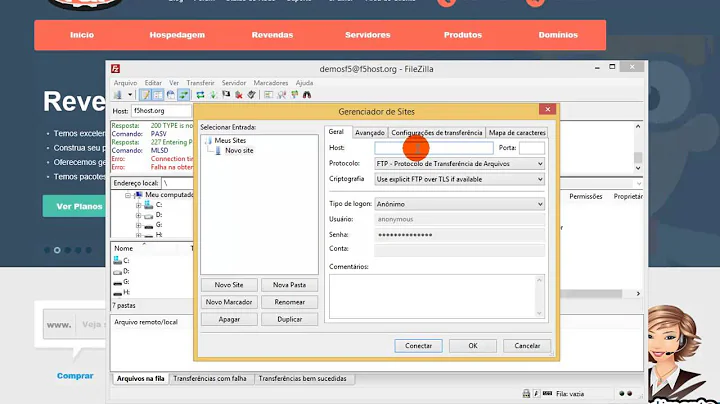
Task: Toggle the synchronized browsing toolbar icon
Action: (x=294, y=95)
